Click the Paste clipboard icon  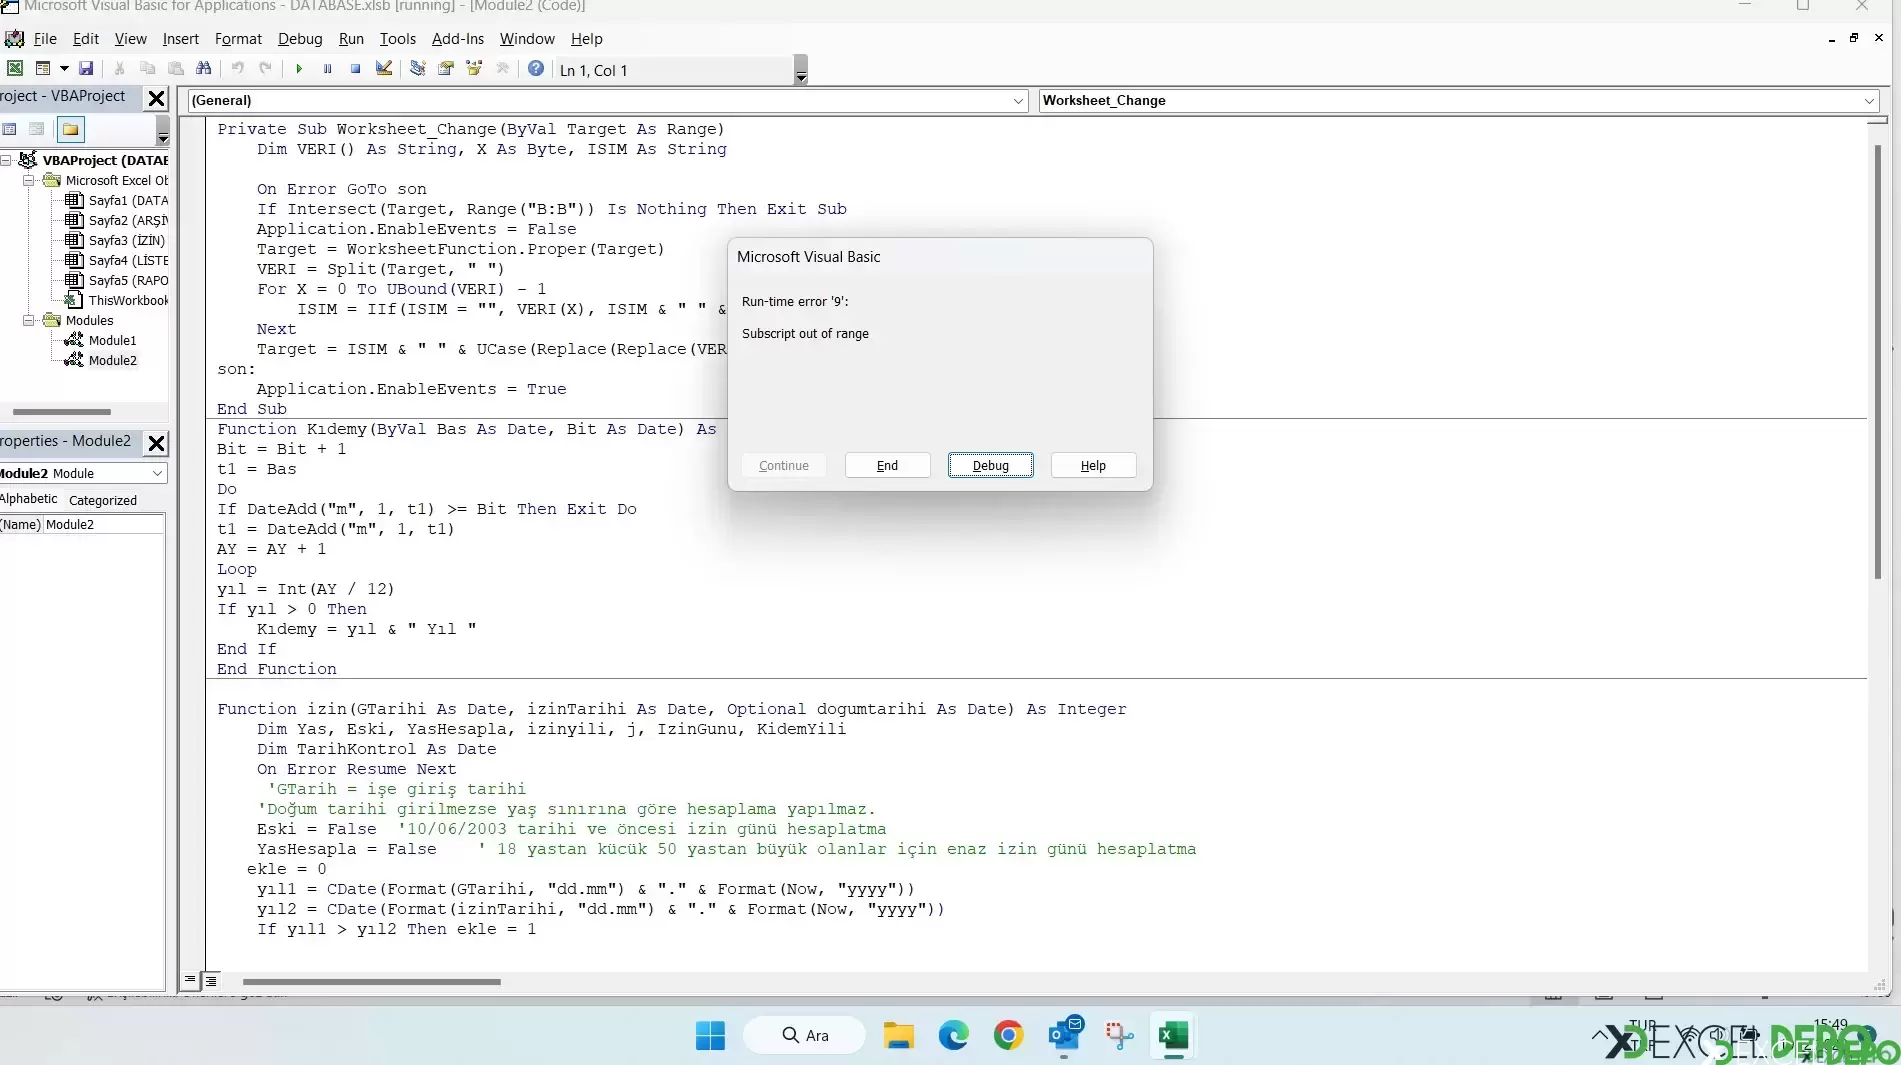click(x=176, y=69)
